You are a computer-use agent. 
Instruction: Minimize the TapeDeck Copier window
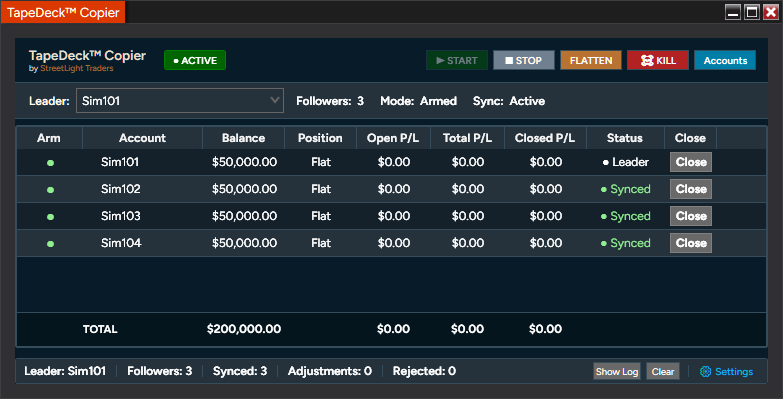[x=733, y=12]
